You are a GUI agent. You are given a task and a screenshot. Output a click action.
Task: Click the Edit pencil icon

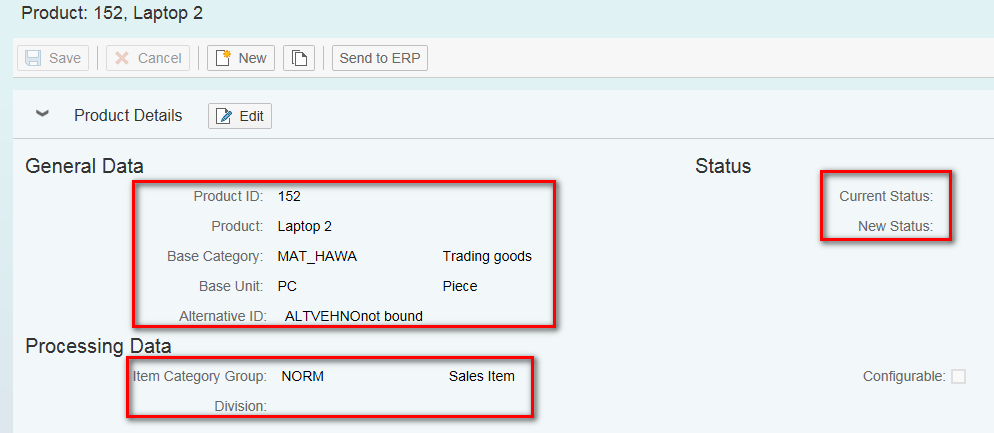224,117
